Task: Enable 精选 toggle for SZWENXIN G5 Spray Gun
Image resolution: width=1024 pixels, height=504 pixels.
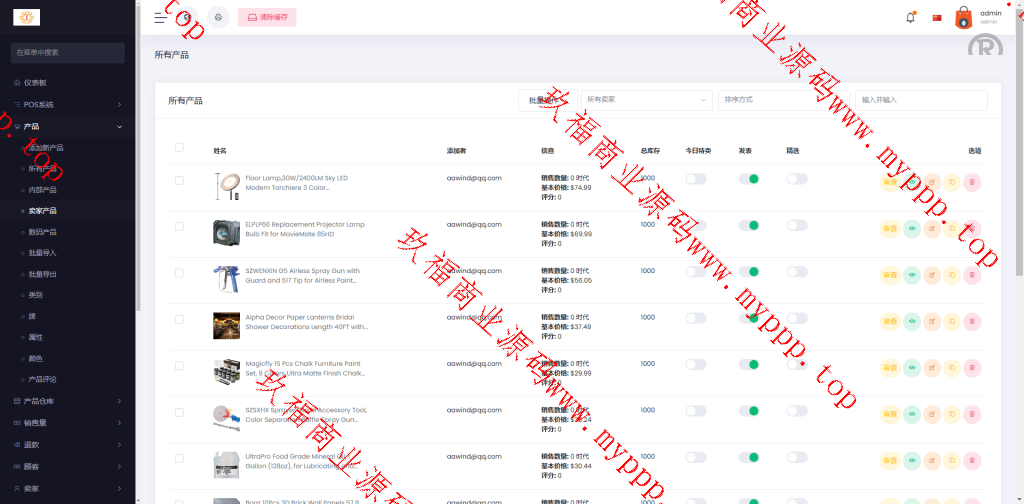Action: 796,272
